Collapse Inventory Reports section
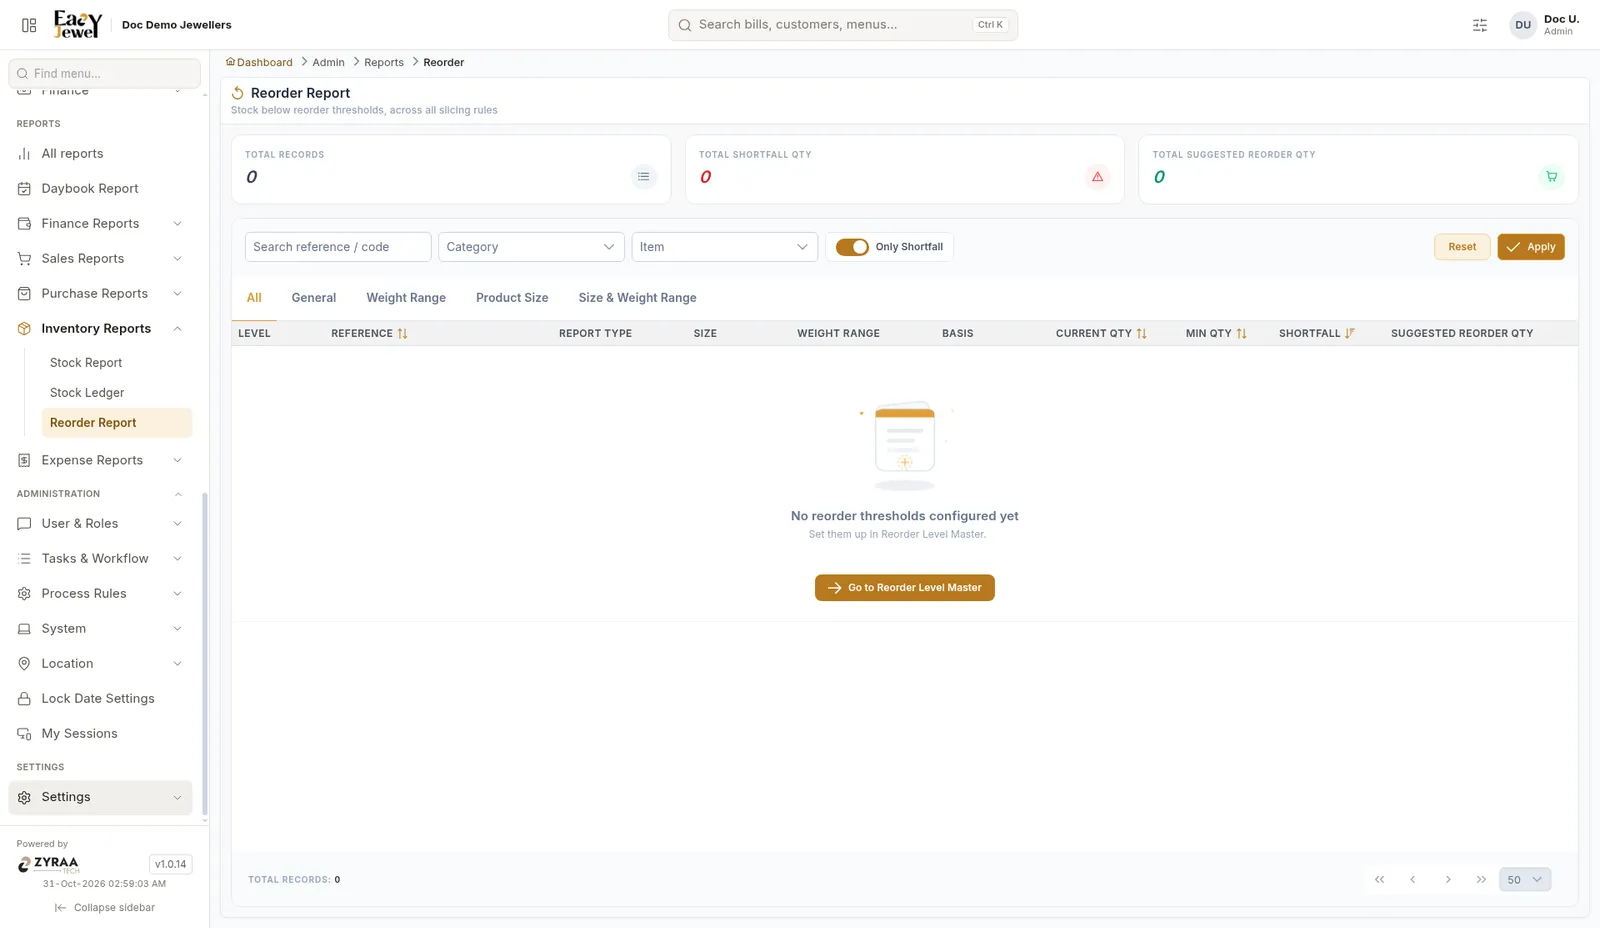Image resolution: width=1600 pixels, height=928 pixels. click(x=100, y=329)
